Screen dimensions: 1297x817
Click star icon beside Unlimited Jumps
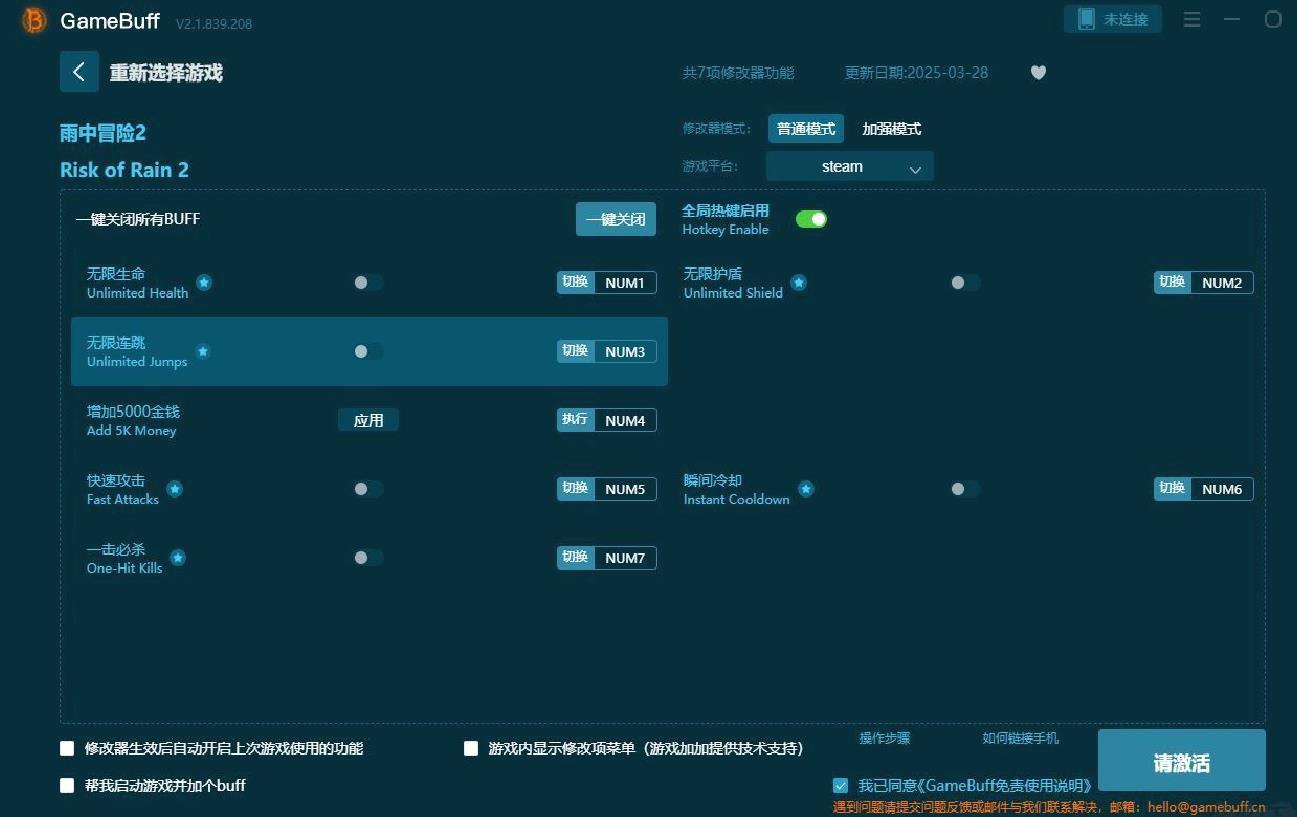pos(203,352)
